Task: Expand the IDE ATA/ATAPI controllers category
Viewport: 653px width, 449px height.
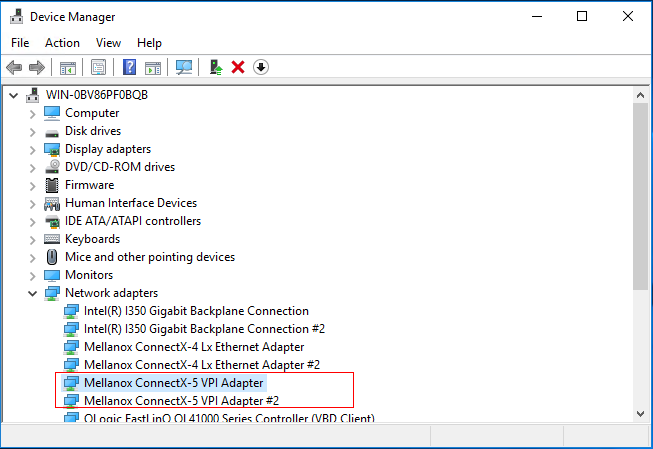Action: [x=32, y=222]
